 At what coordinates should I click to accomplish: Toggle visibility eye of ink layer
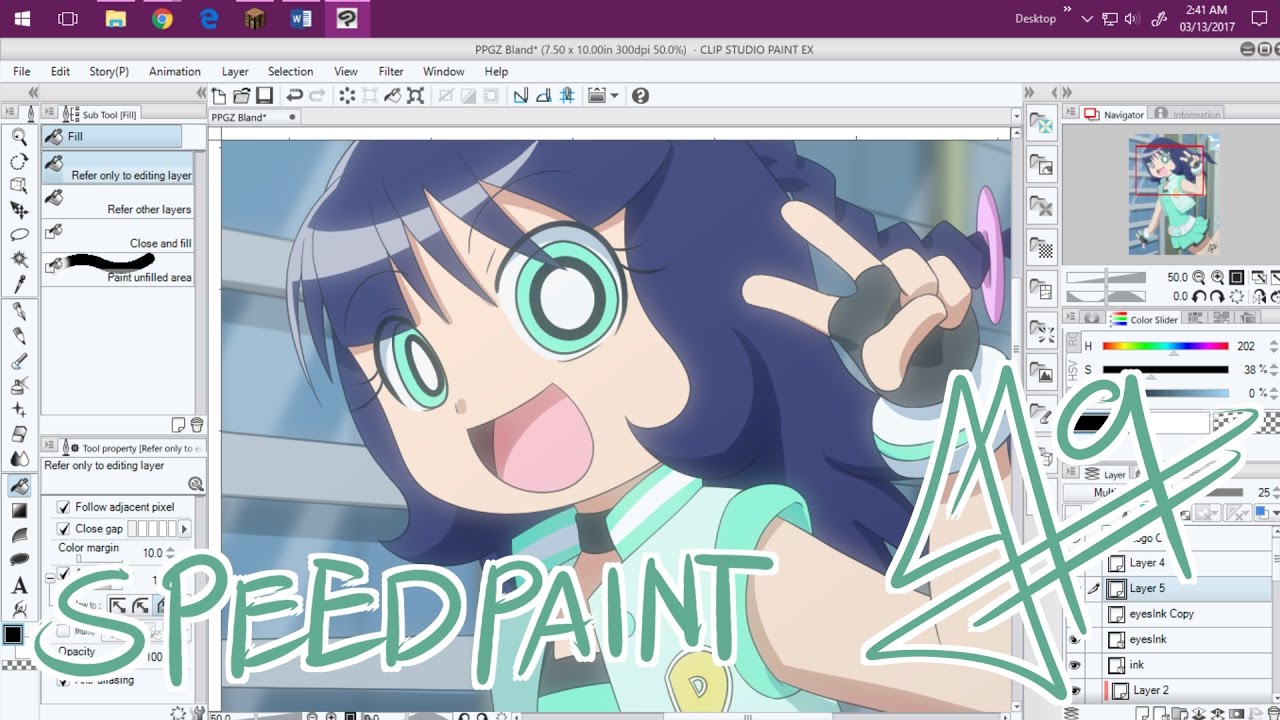pyautogui.click(x=1076, y=665)
